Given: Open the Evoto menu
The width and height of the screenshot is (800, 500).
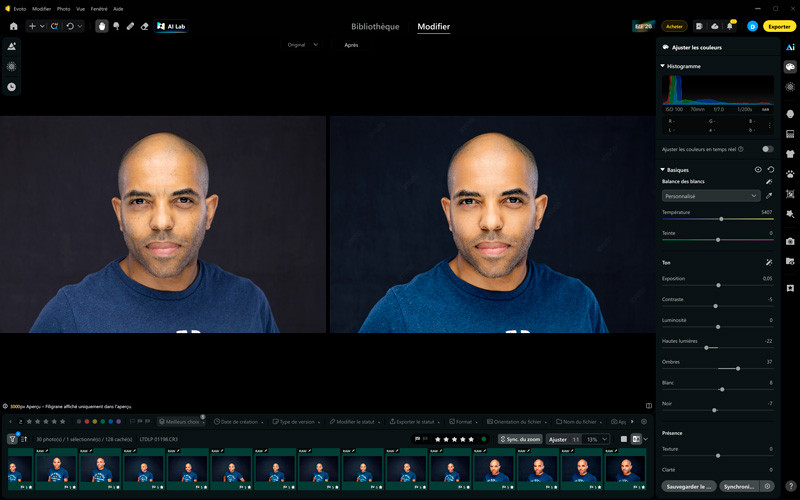Looking at the screenshot, I should click(20, 9).
